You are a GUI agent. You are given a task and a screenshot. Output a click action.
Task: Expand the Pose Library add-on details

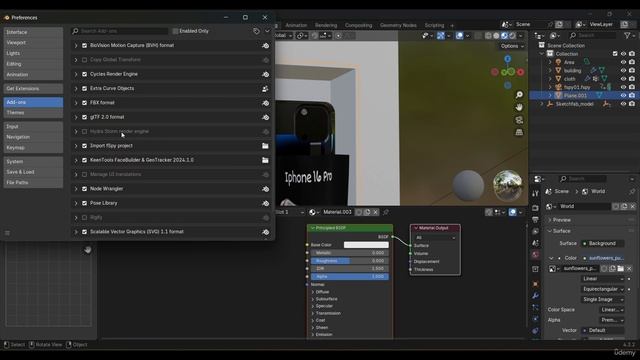click(76, 203)
